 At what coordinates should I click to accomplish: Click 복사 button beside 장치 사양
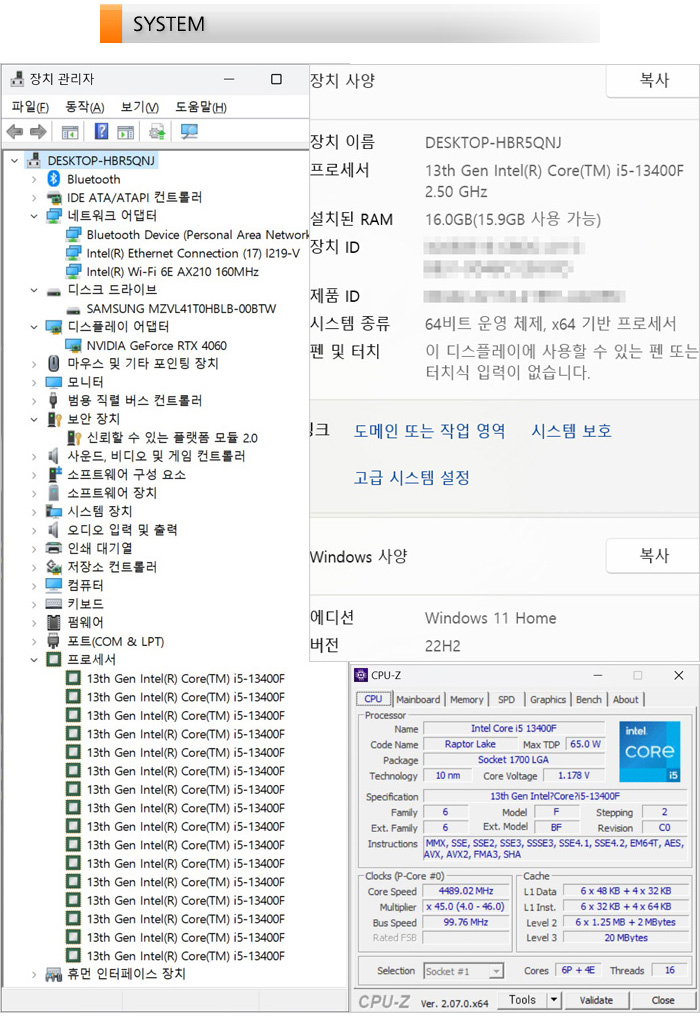click(x=653, y=81)
